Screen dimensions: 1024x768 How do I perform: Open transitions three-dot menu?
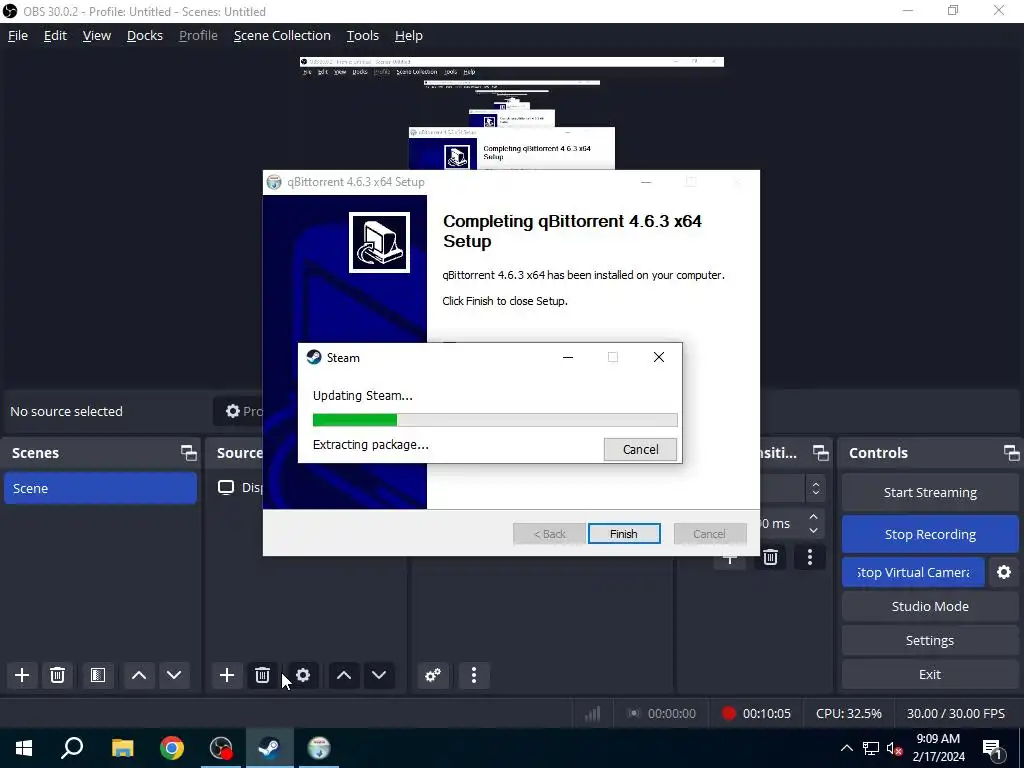[810, 557]
